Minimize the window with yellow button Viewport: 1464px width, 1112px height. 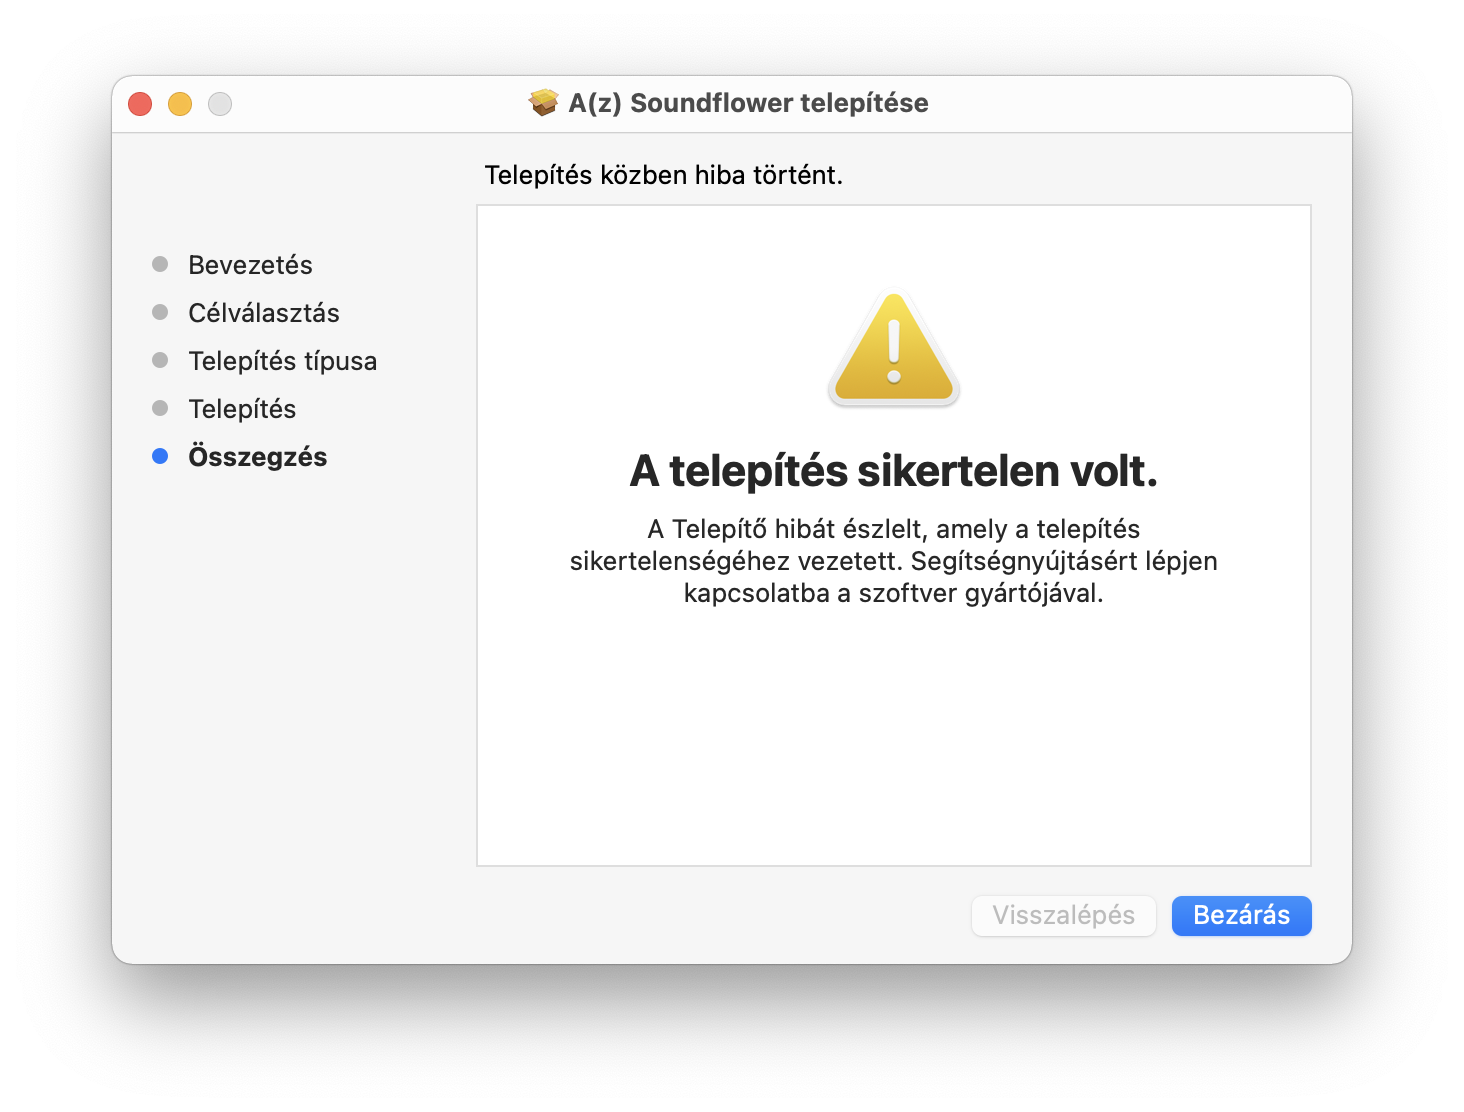pyautogui.click(x=180, y=104)
